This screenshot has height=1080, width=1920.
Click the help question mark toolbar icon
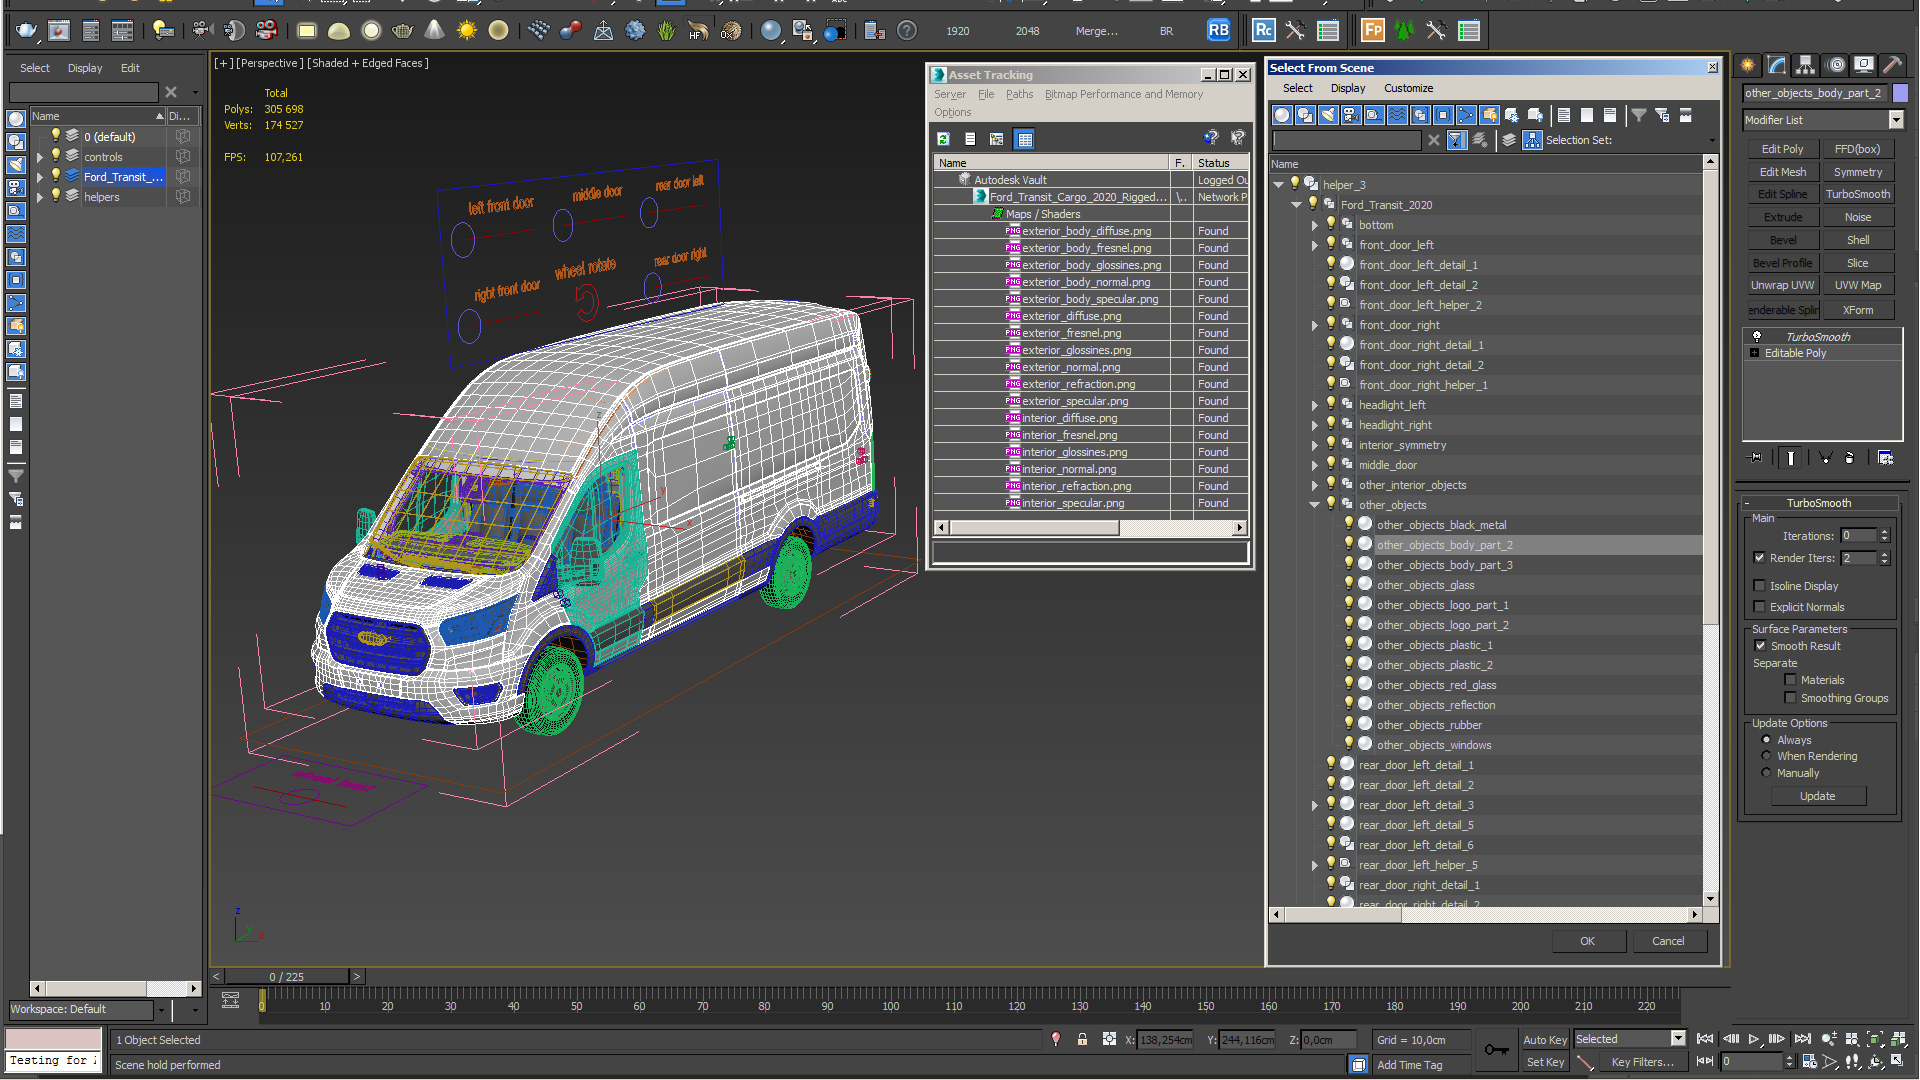tap(906, 31)
